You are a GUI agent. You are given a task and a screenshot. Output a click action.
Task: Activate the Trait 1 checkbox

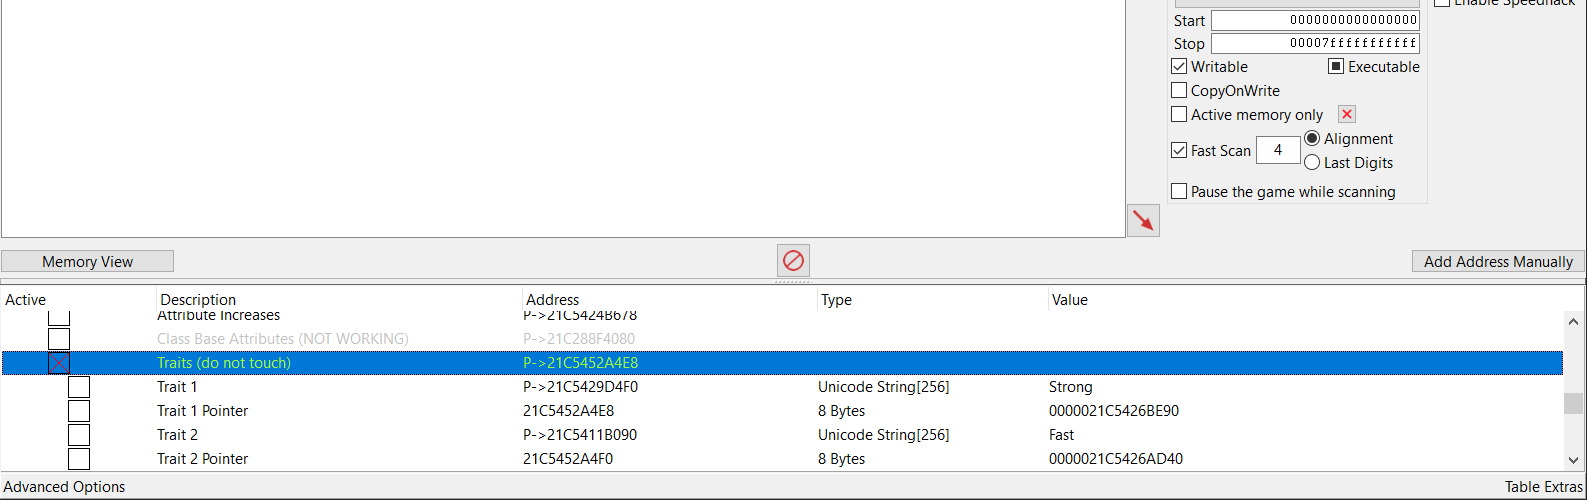[79, 387]
